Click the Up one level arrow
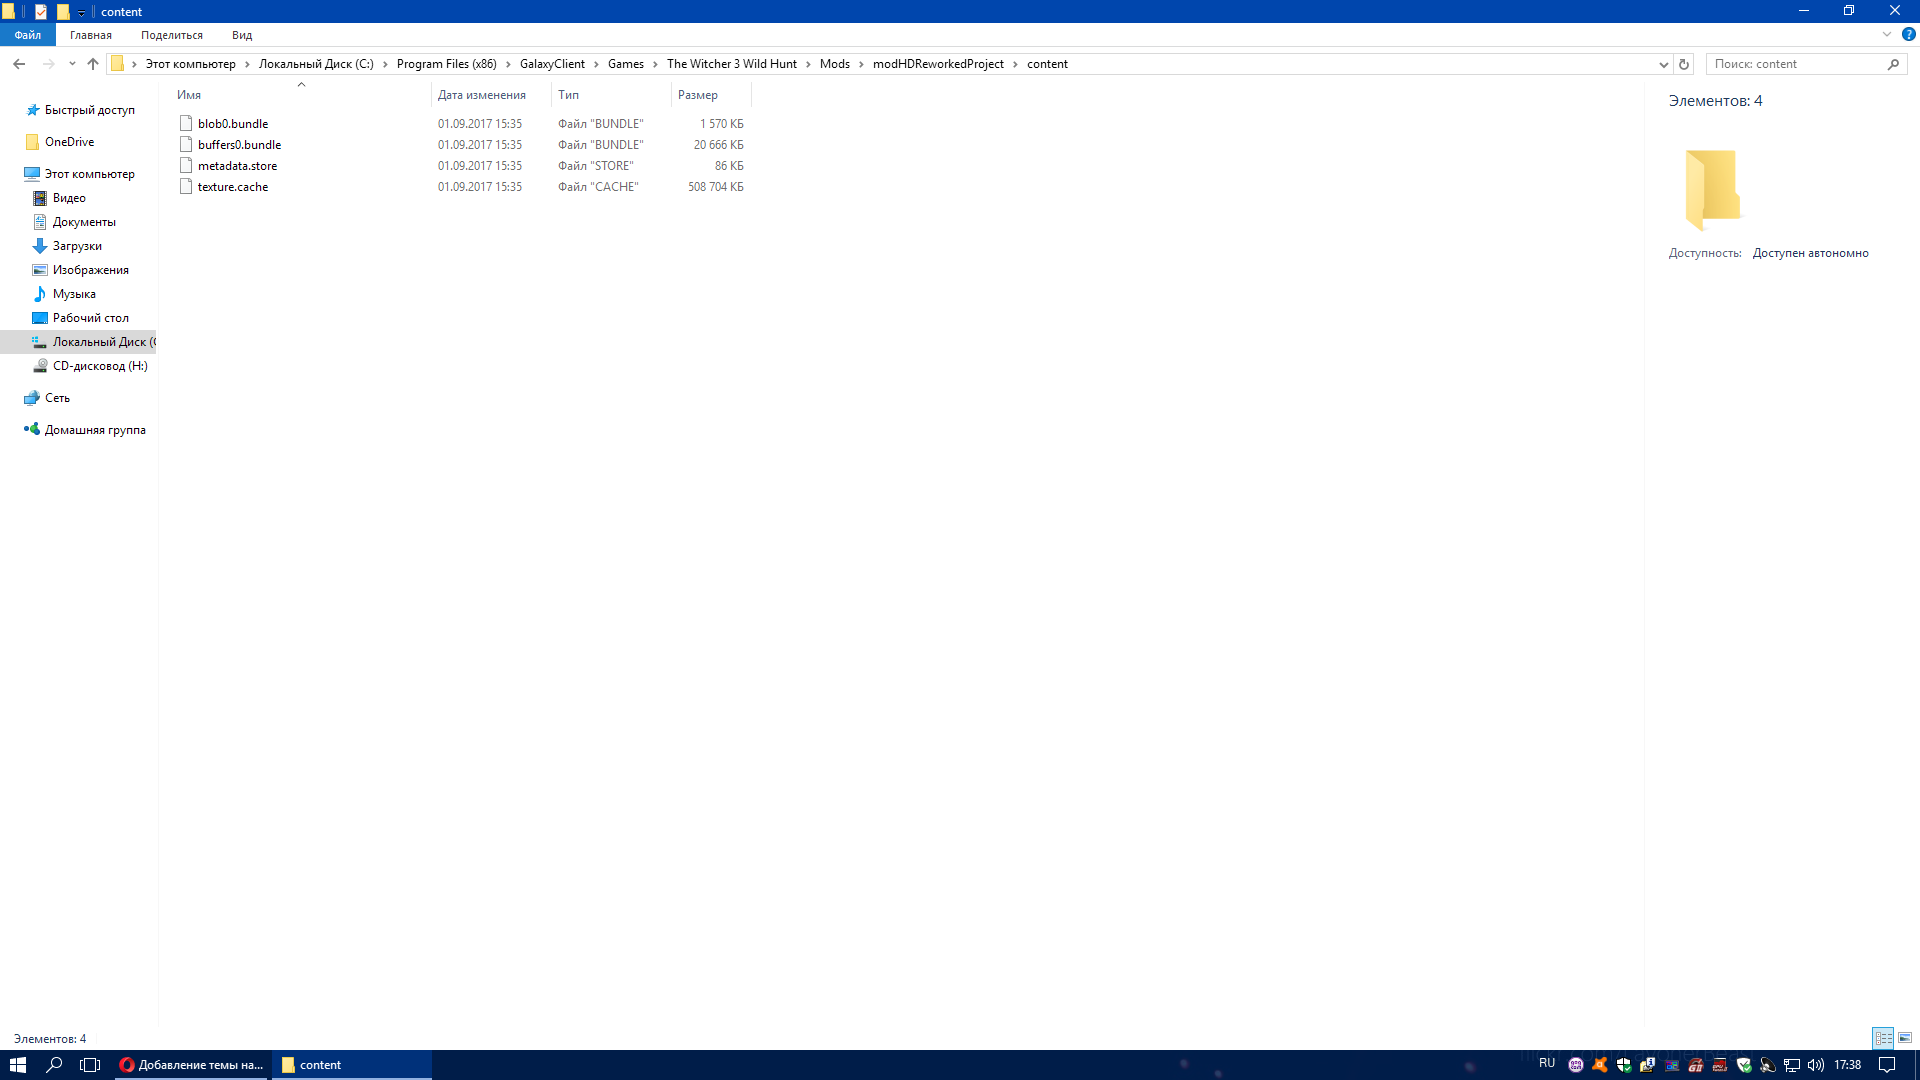Viewport: 1920px width, 1080px height. [93, 64]
